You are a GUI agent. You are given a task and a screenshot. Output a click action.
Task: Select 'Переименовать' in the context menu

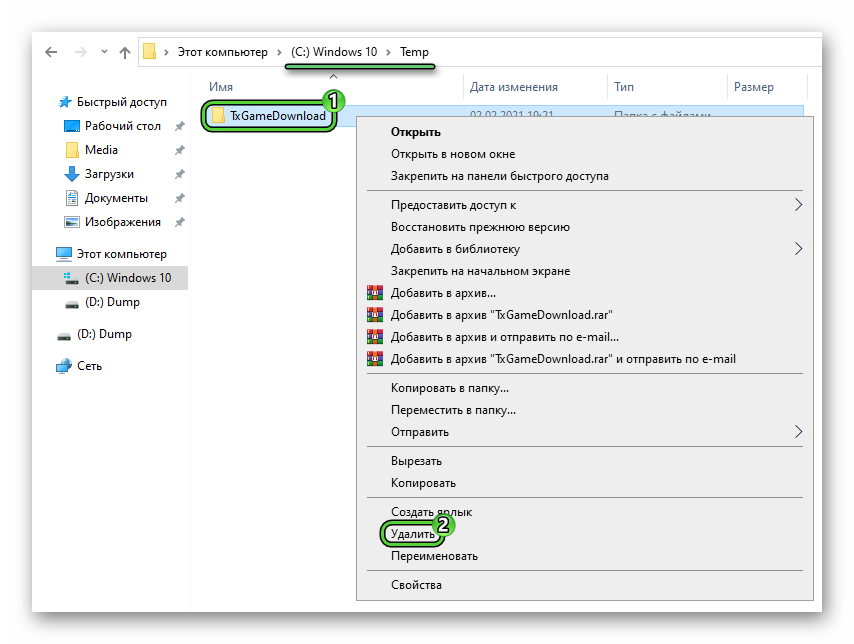tap(434, 556)
